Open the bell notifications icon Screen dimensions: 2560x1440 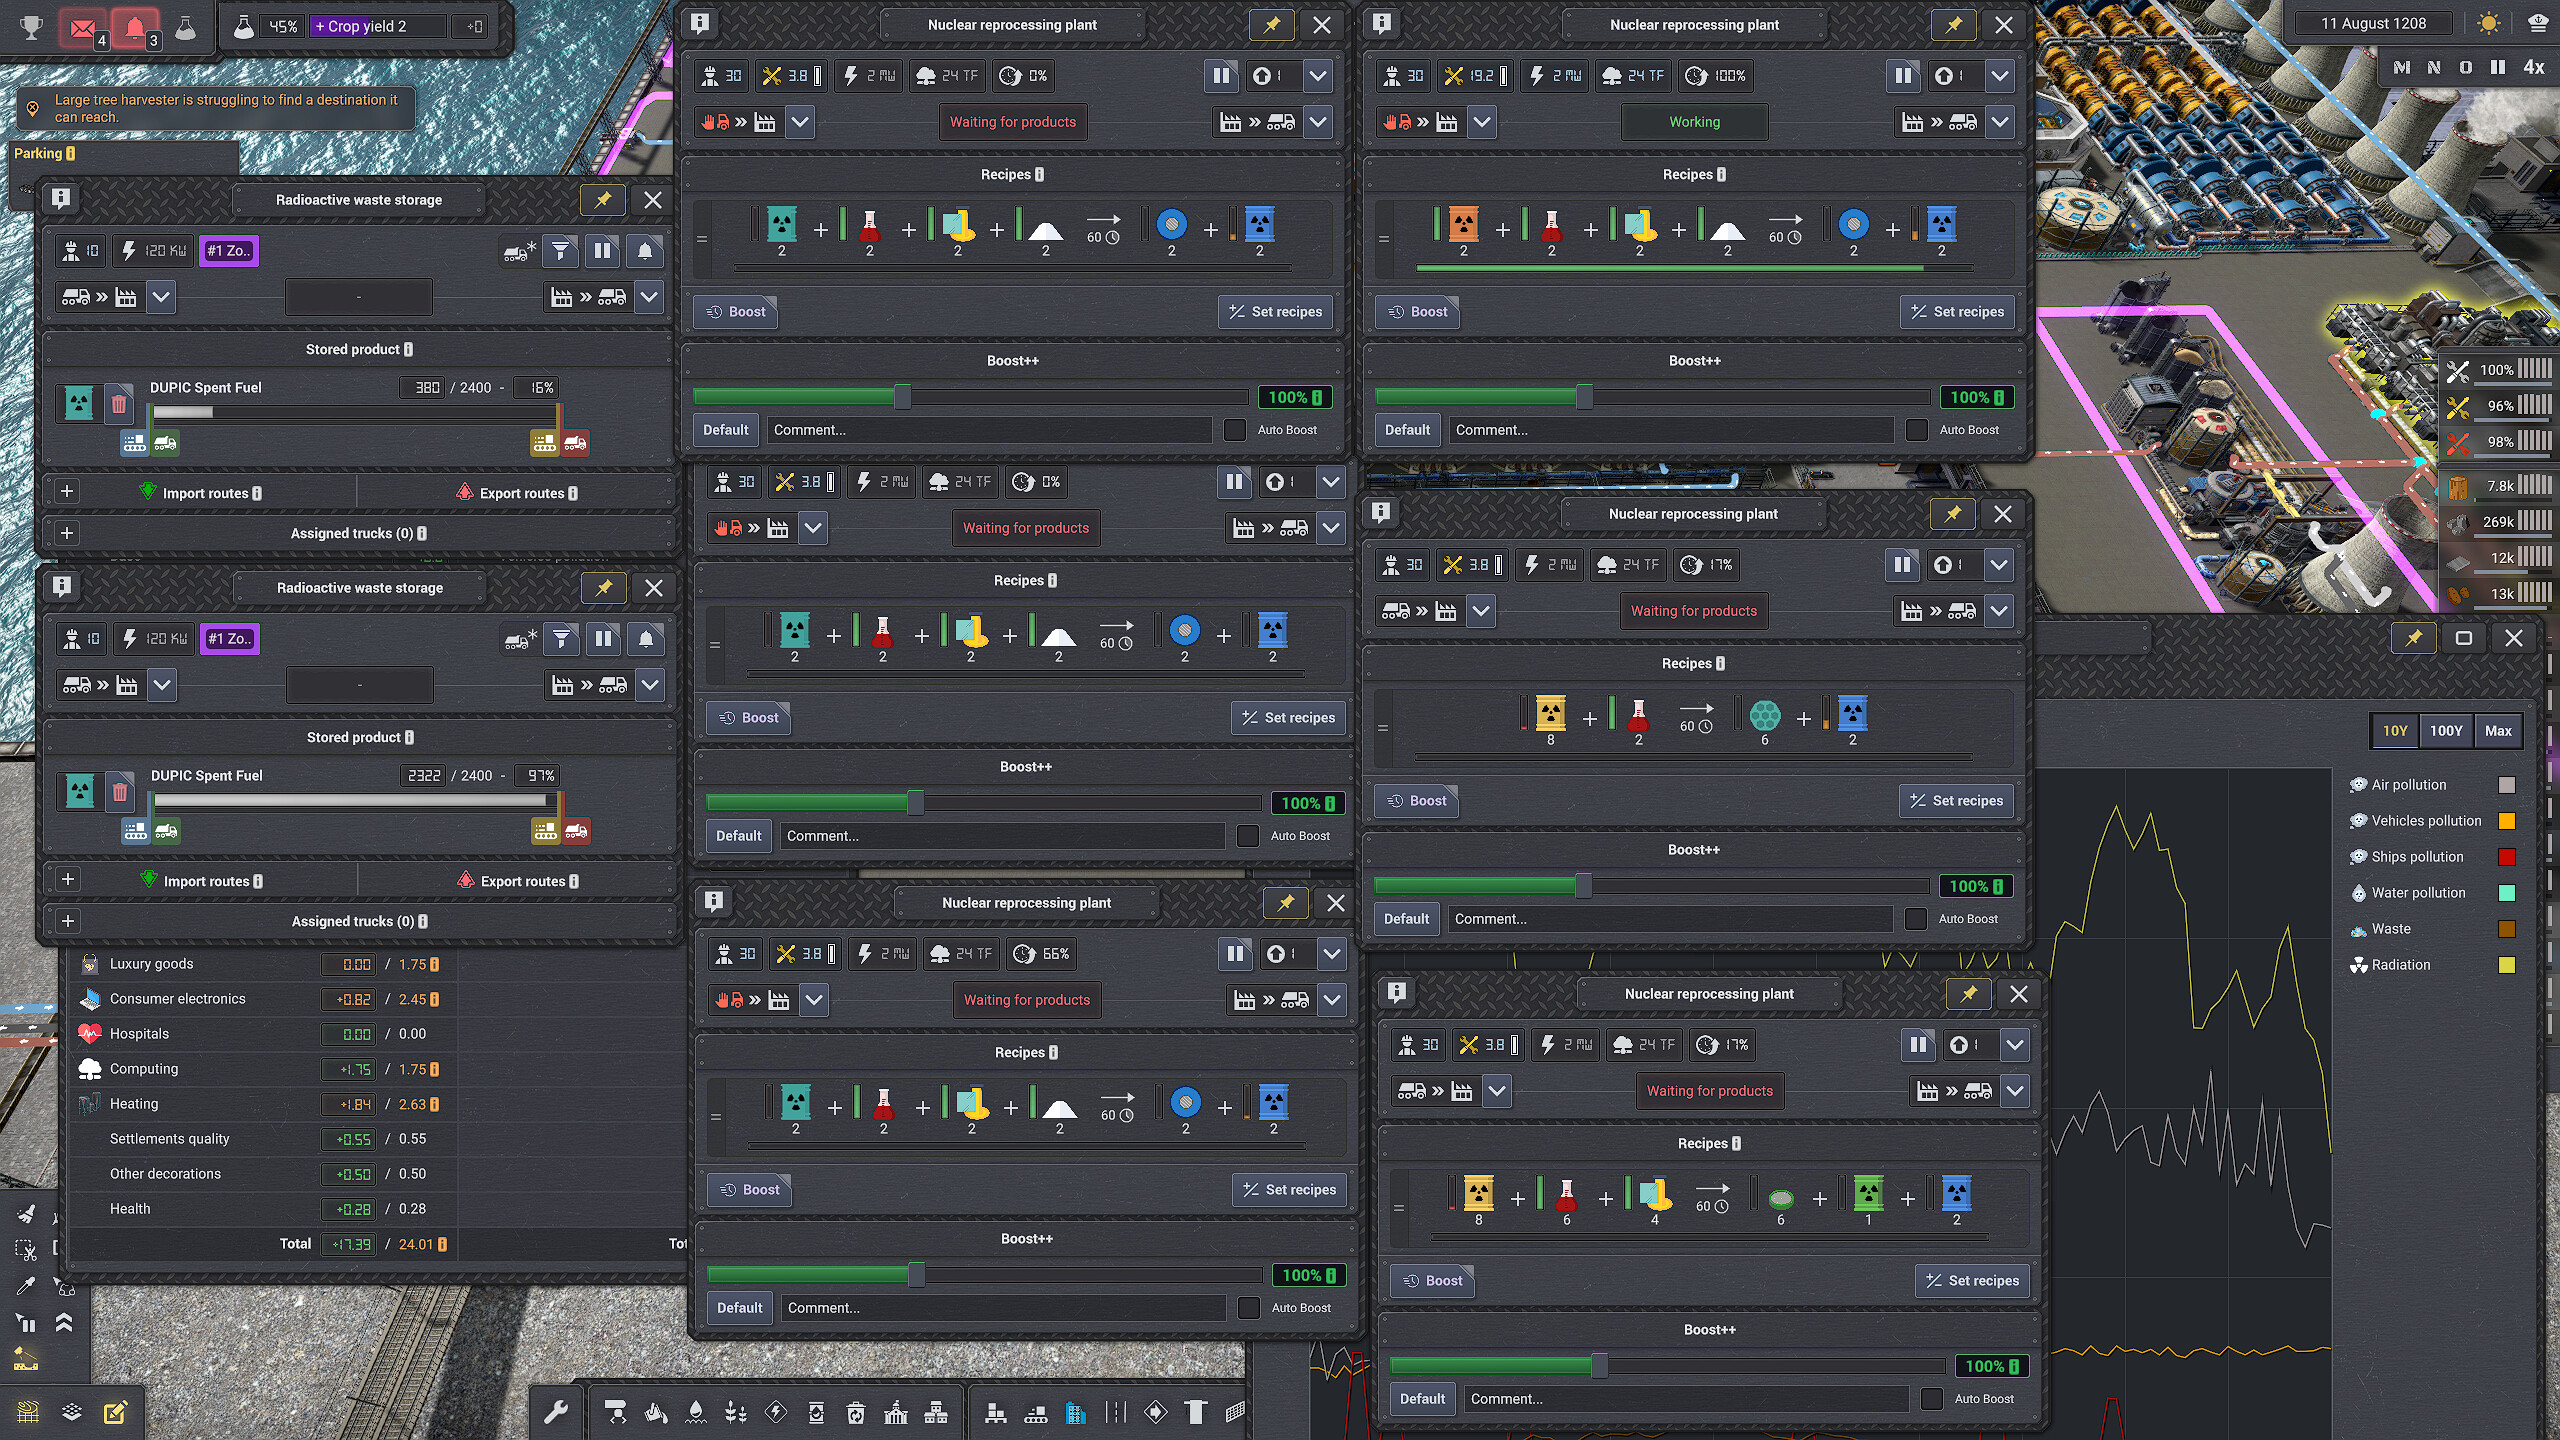[x=135, y=27]
